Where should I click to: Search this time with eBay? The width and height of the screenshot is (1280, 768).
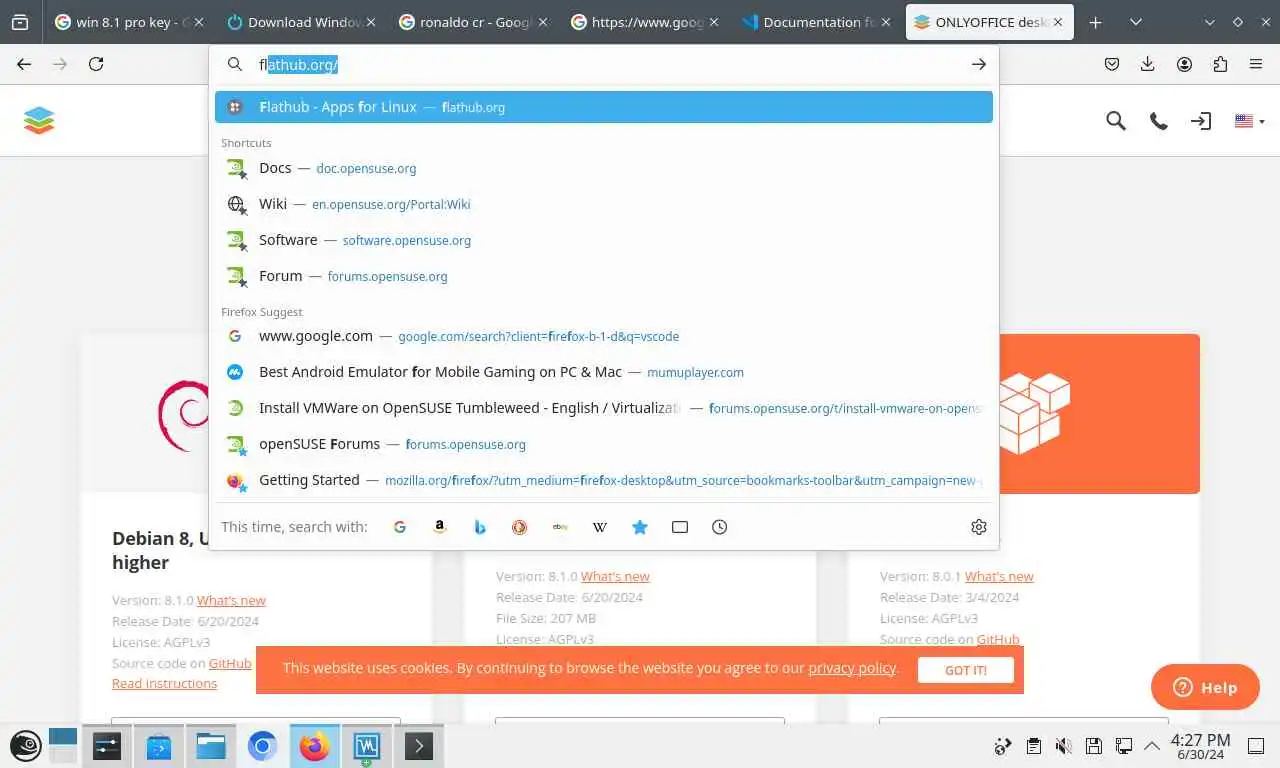pyautogui.click(x=560, y=527)
